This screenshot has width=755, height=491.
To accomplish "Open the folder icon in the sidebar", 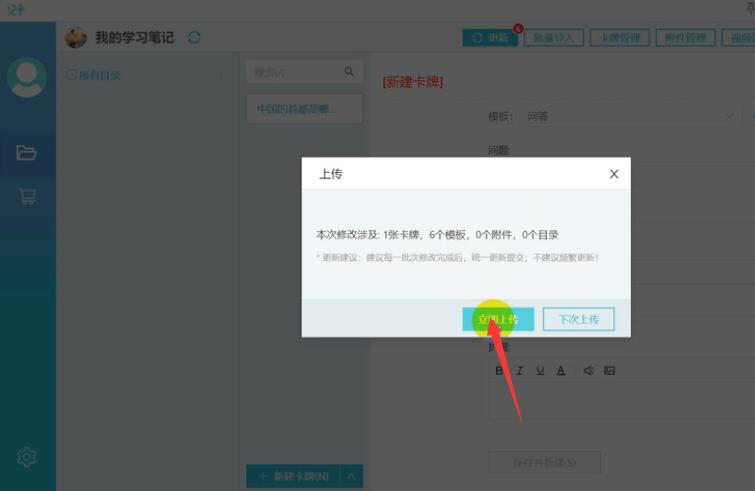I will click(x=26, y=153).
